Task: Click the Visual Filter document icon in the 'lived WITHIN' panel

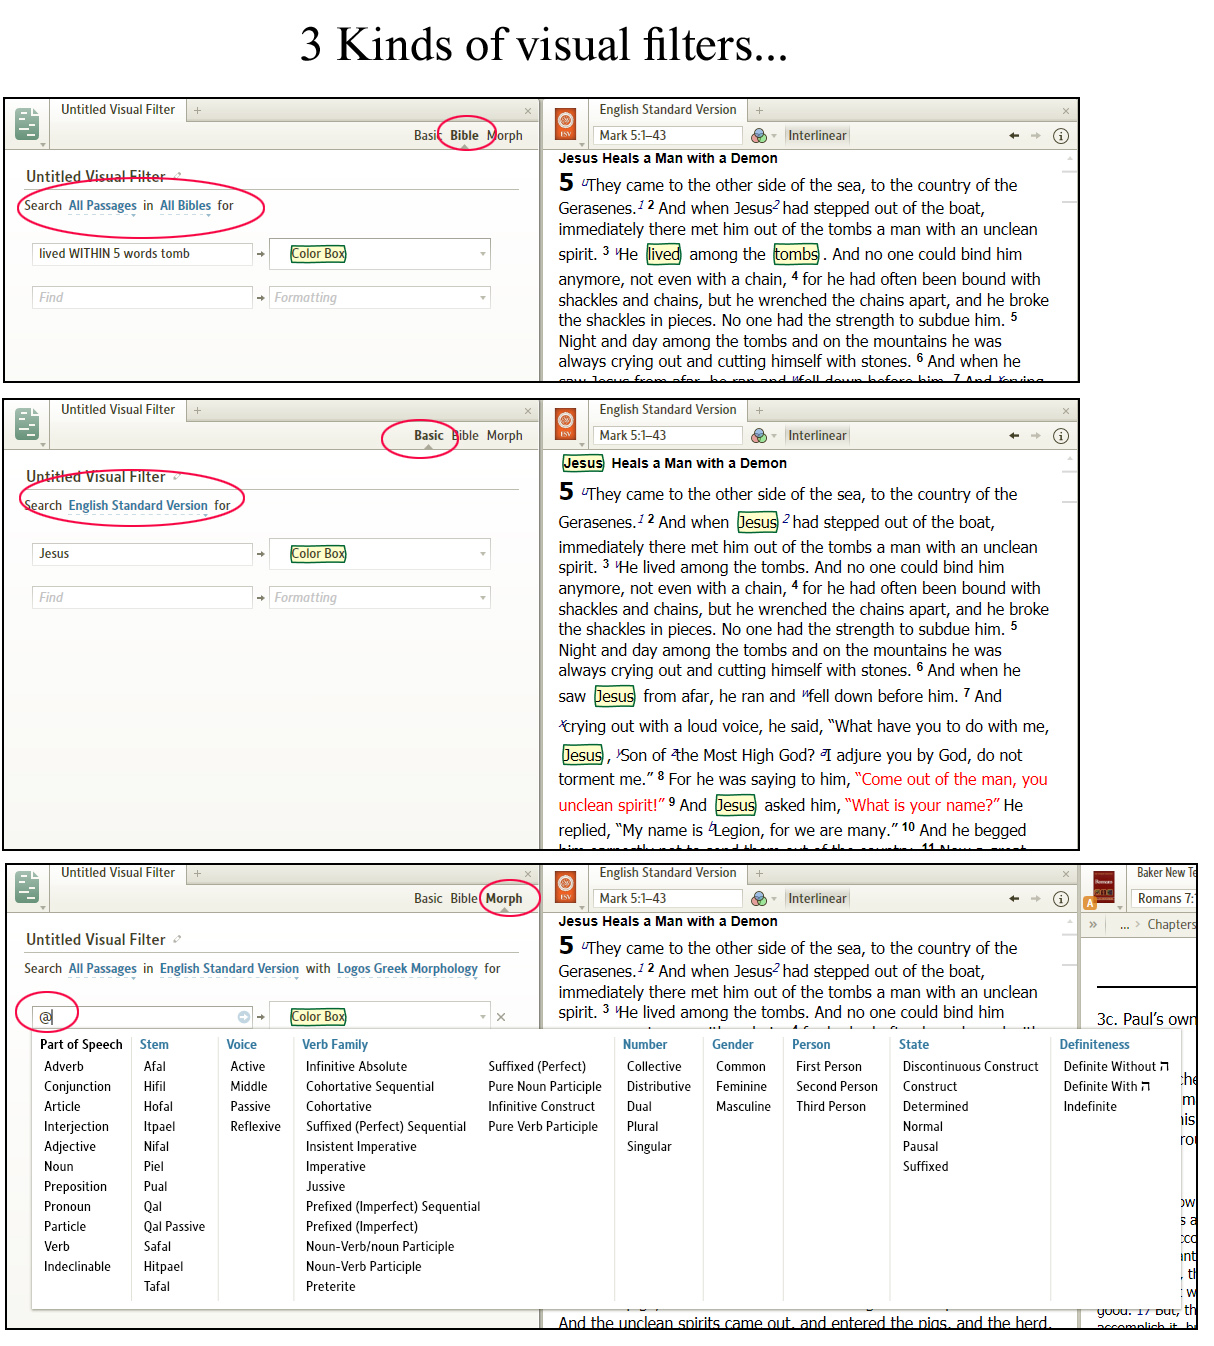Action: coord(28,124)
